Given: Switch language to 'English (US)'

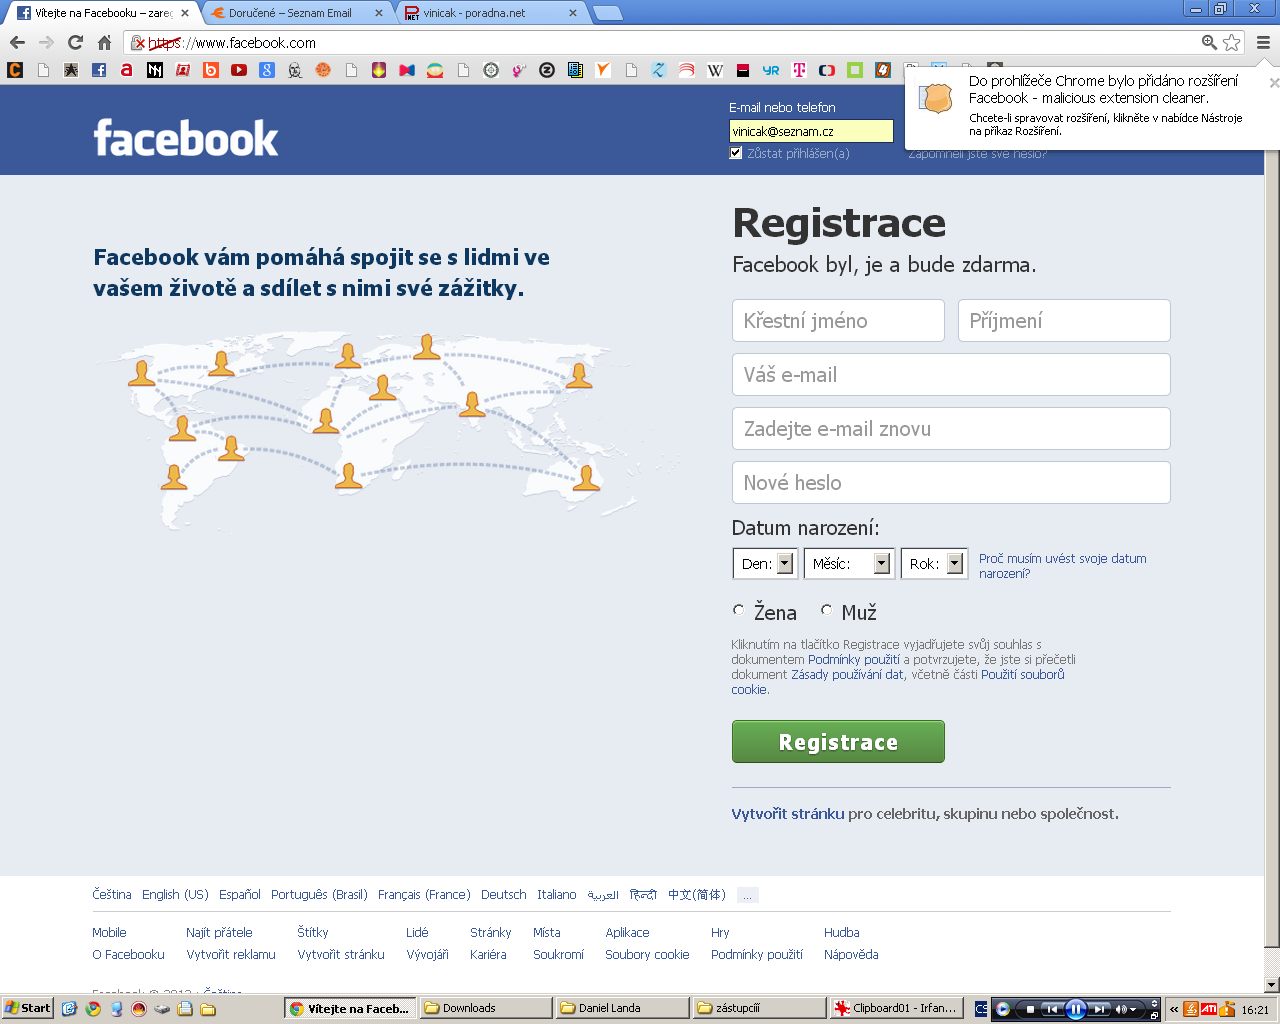Looking at the screenshot, I should pos(175,895).
